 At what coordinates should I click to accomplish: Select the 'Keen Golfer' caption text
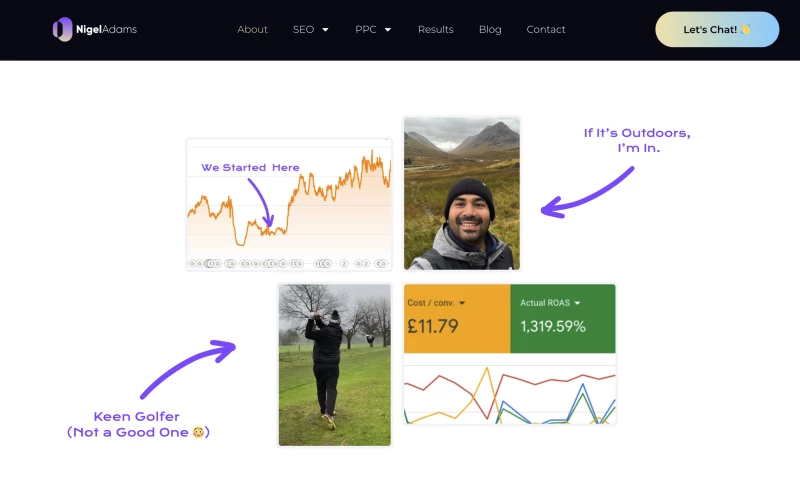pyautogui.click(x=137, y=416)
